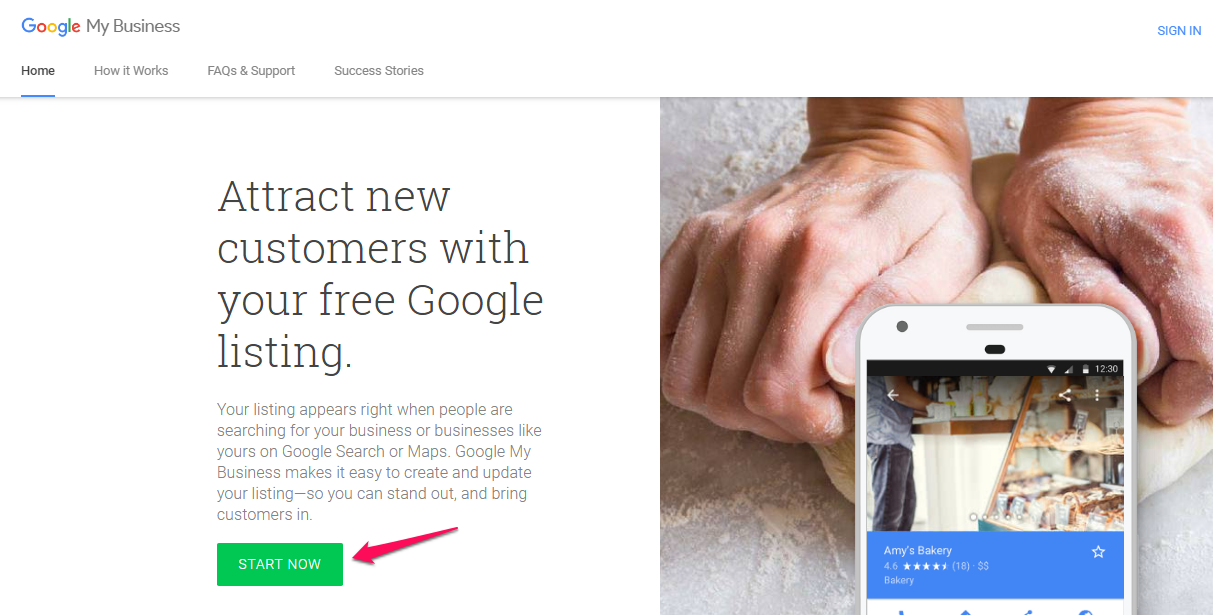Tap the back arrow in phone mockup
This screenshot has width=1213, height=615.
click(893, 395)
